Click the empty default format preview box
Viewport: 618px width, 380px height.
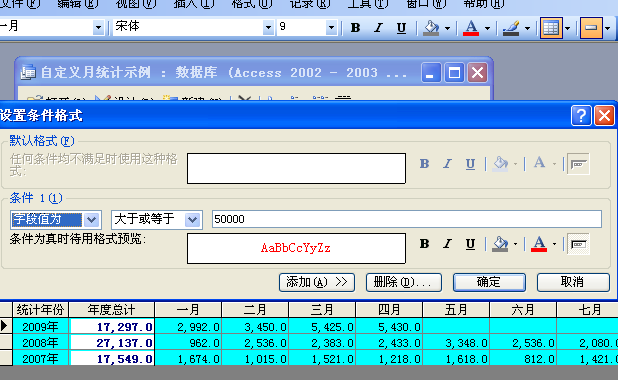[x=296, y=168]
